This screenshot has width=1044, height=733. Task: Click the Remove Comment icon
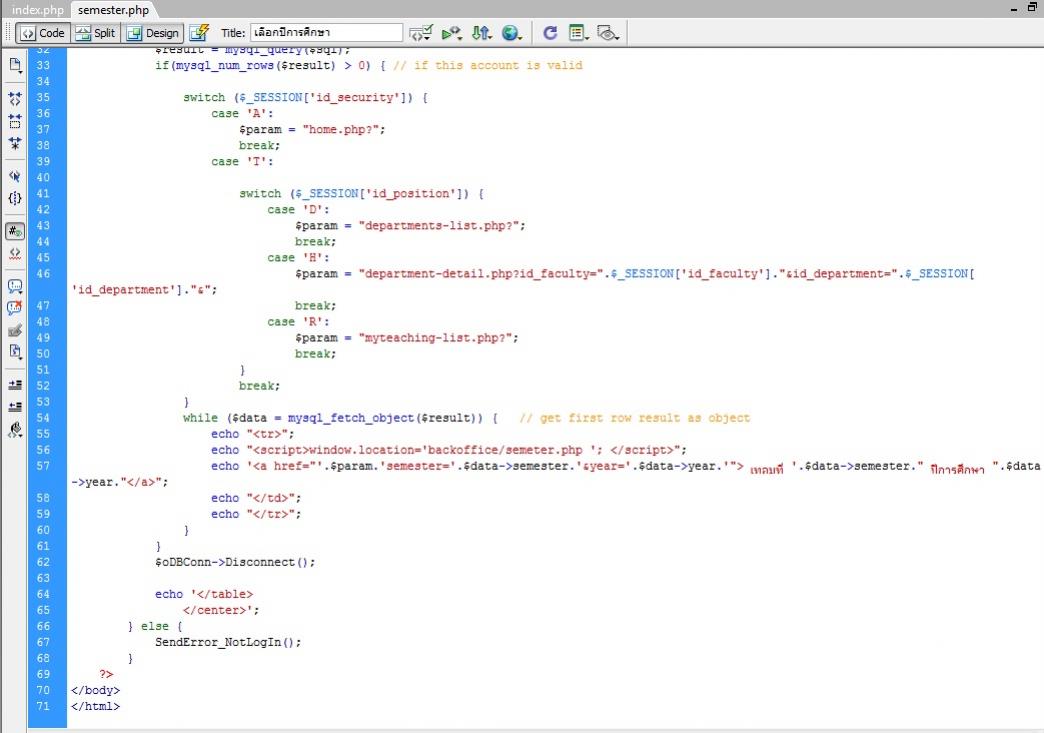pyautogui.click(x=15, y=308)
